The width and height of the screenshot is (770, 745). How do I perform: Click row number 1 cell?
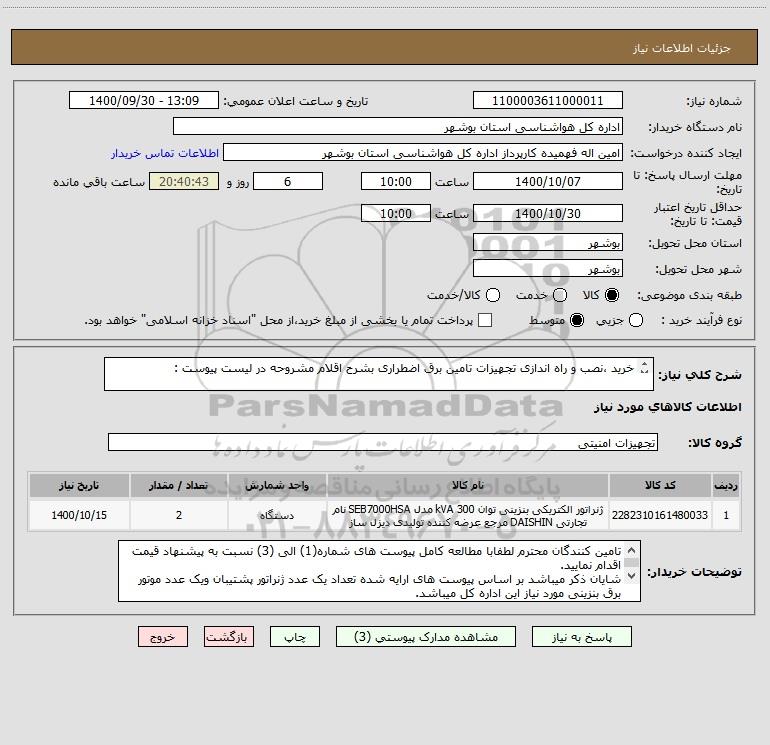pos(726,515)
